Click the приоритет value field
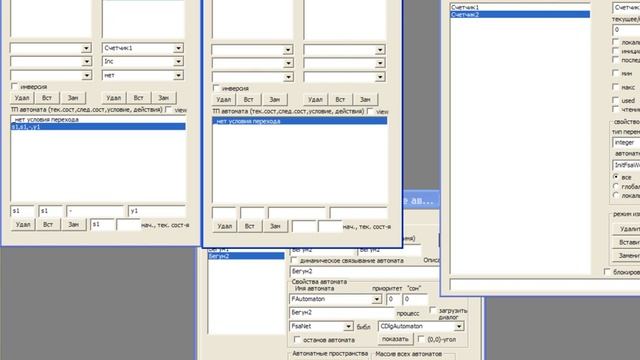This screenshot has height=360, width=640. click(393, 299)
